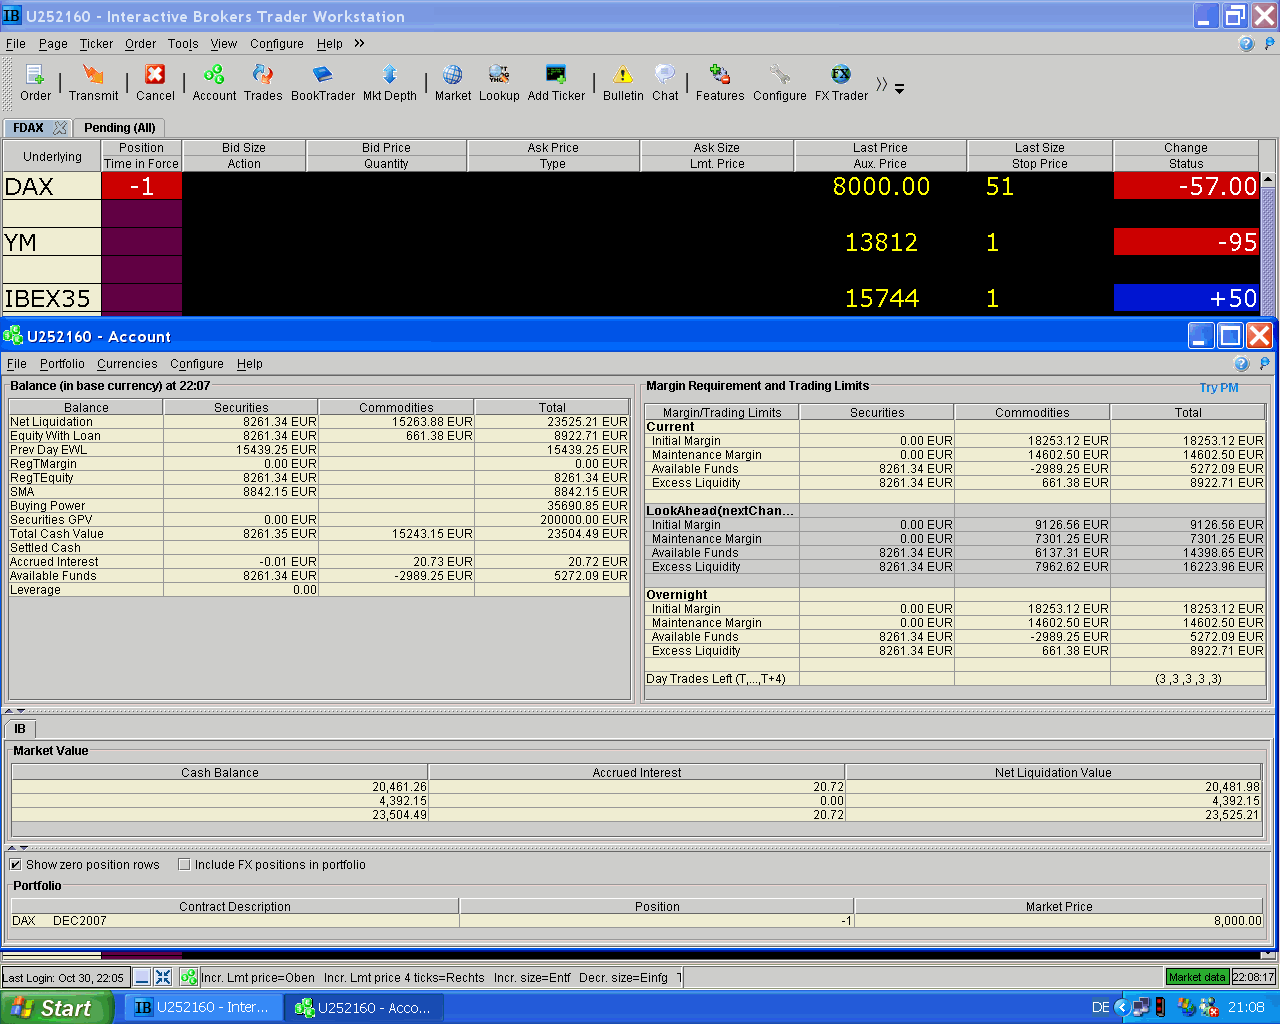Expand hidden menu items via double chevron

pyautogui.click(x=359, y=43)
